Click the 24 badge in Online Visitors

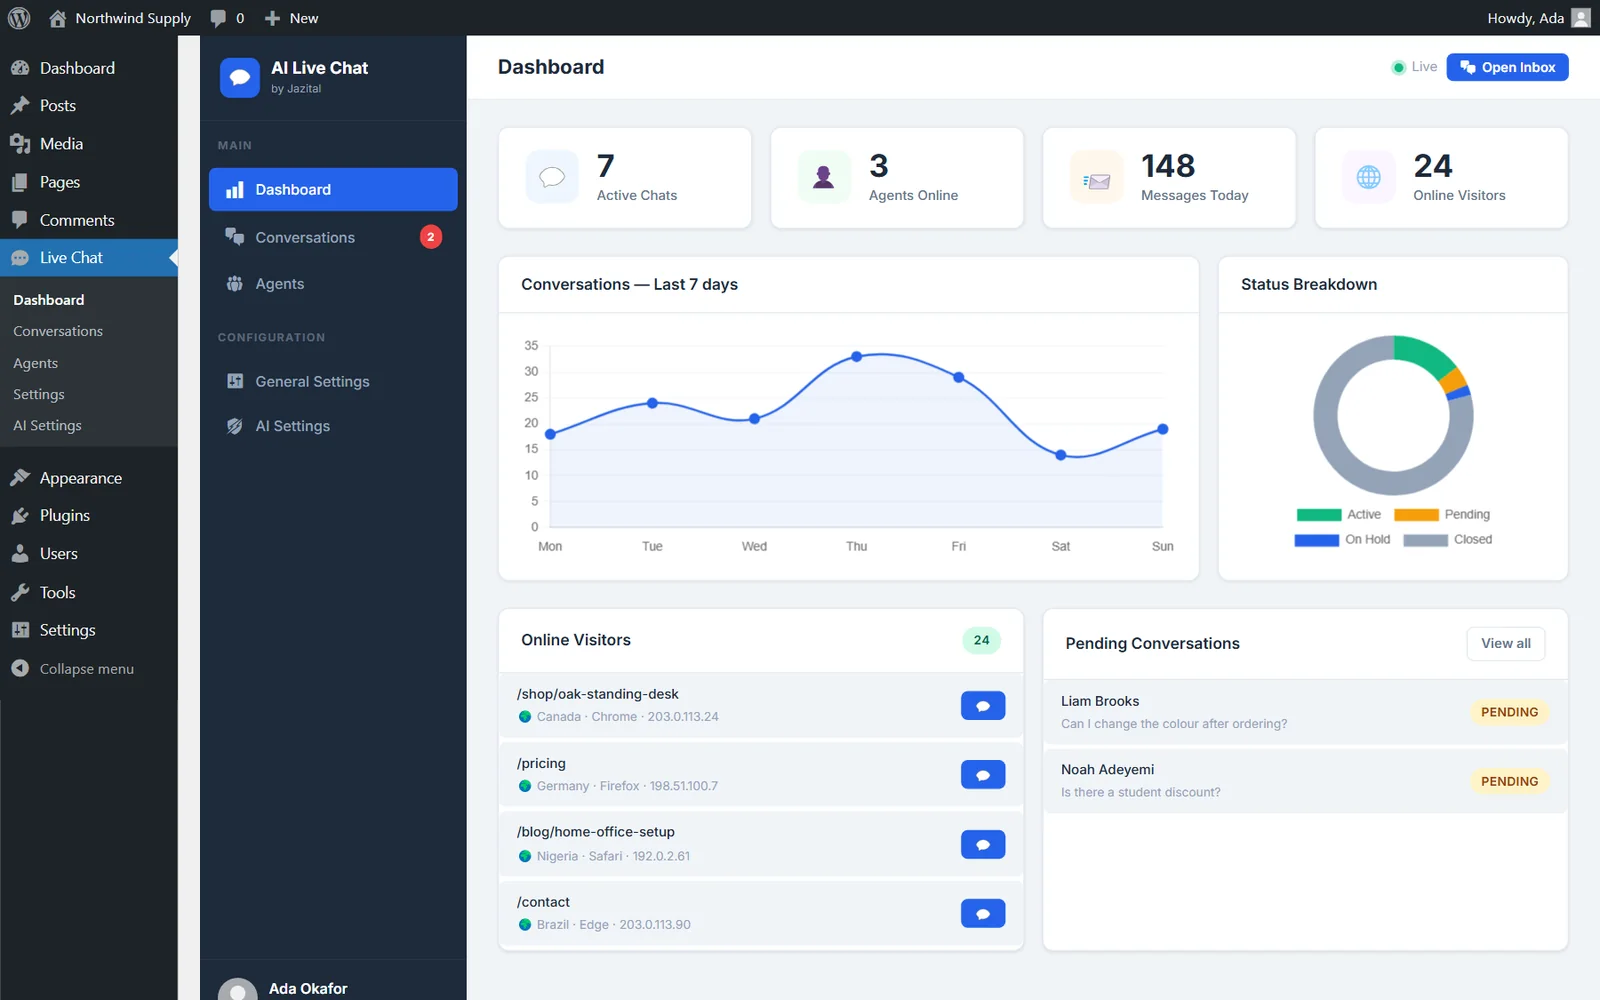click(982, 640)
